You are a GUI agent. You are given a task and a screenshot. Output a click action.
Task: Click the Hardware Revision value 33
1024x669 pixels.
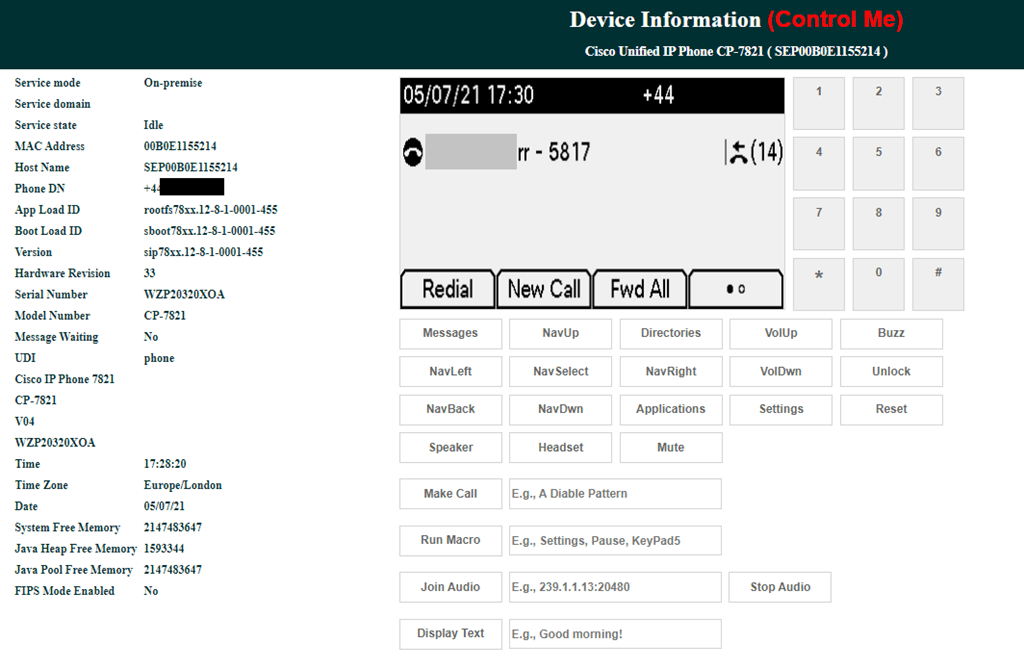[150, 273]
